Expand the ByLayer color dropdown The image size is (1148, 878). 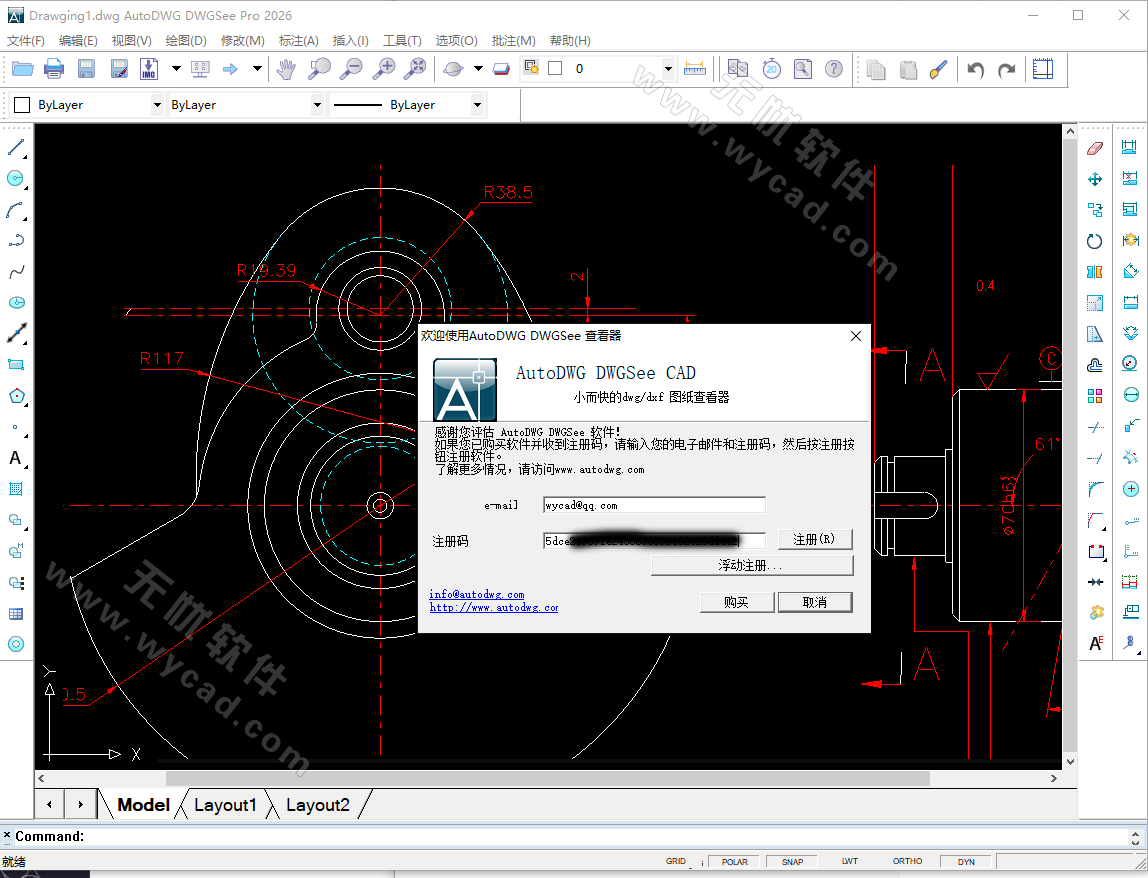click(157, 105)
